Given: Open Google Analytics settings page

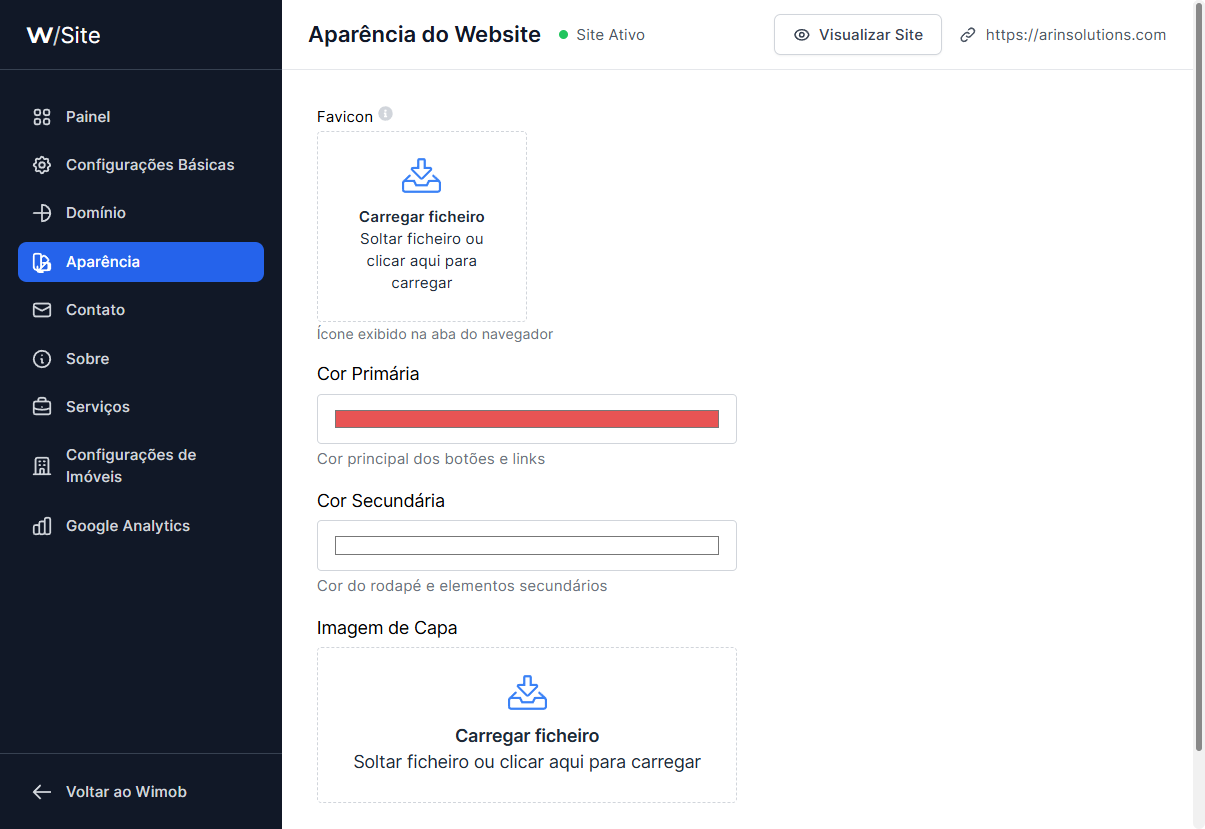Looking at the screenshot, I should (141, 526).
